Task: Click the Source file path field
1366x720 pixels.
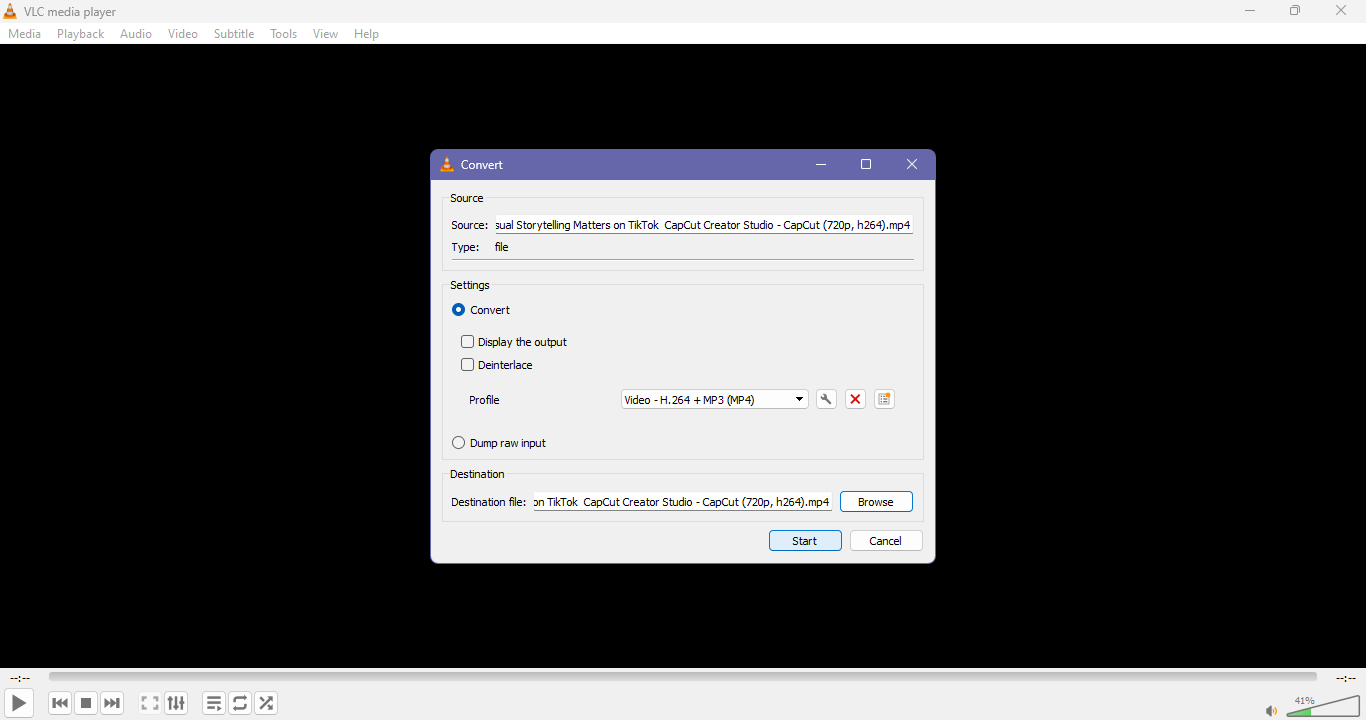Action: tap(704, 225)
